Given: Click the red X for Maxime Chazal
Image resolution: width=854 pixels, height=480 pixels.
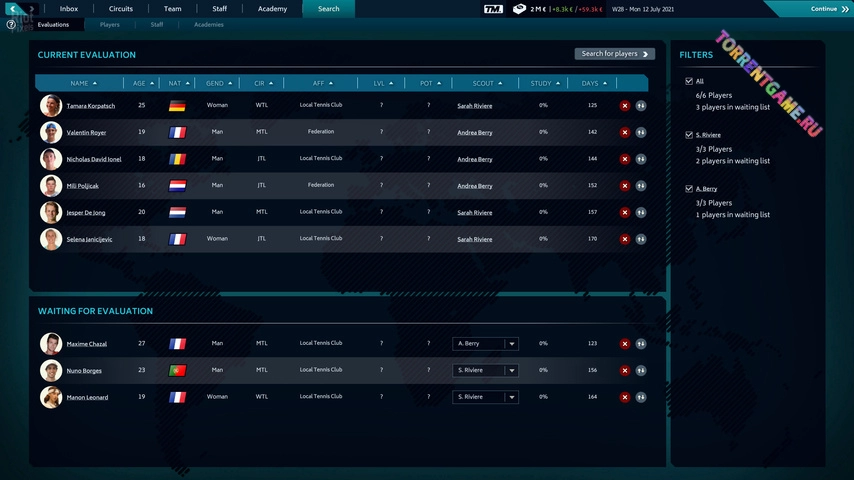Looking at the screenshot, I should tap(625, 344).
